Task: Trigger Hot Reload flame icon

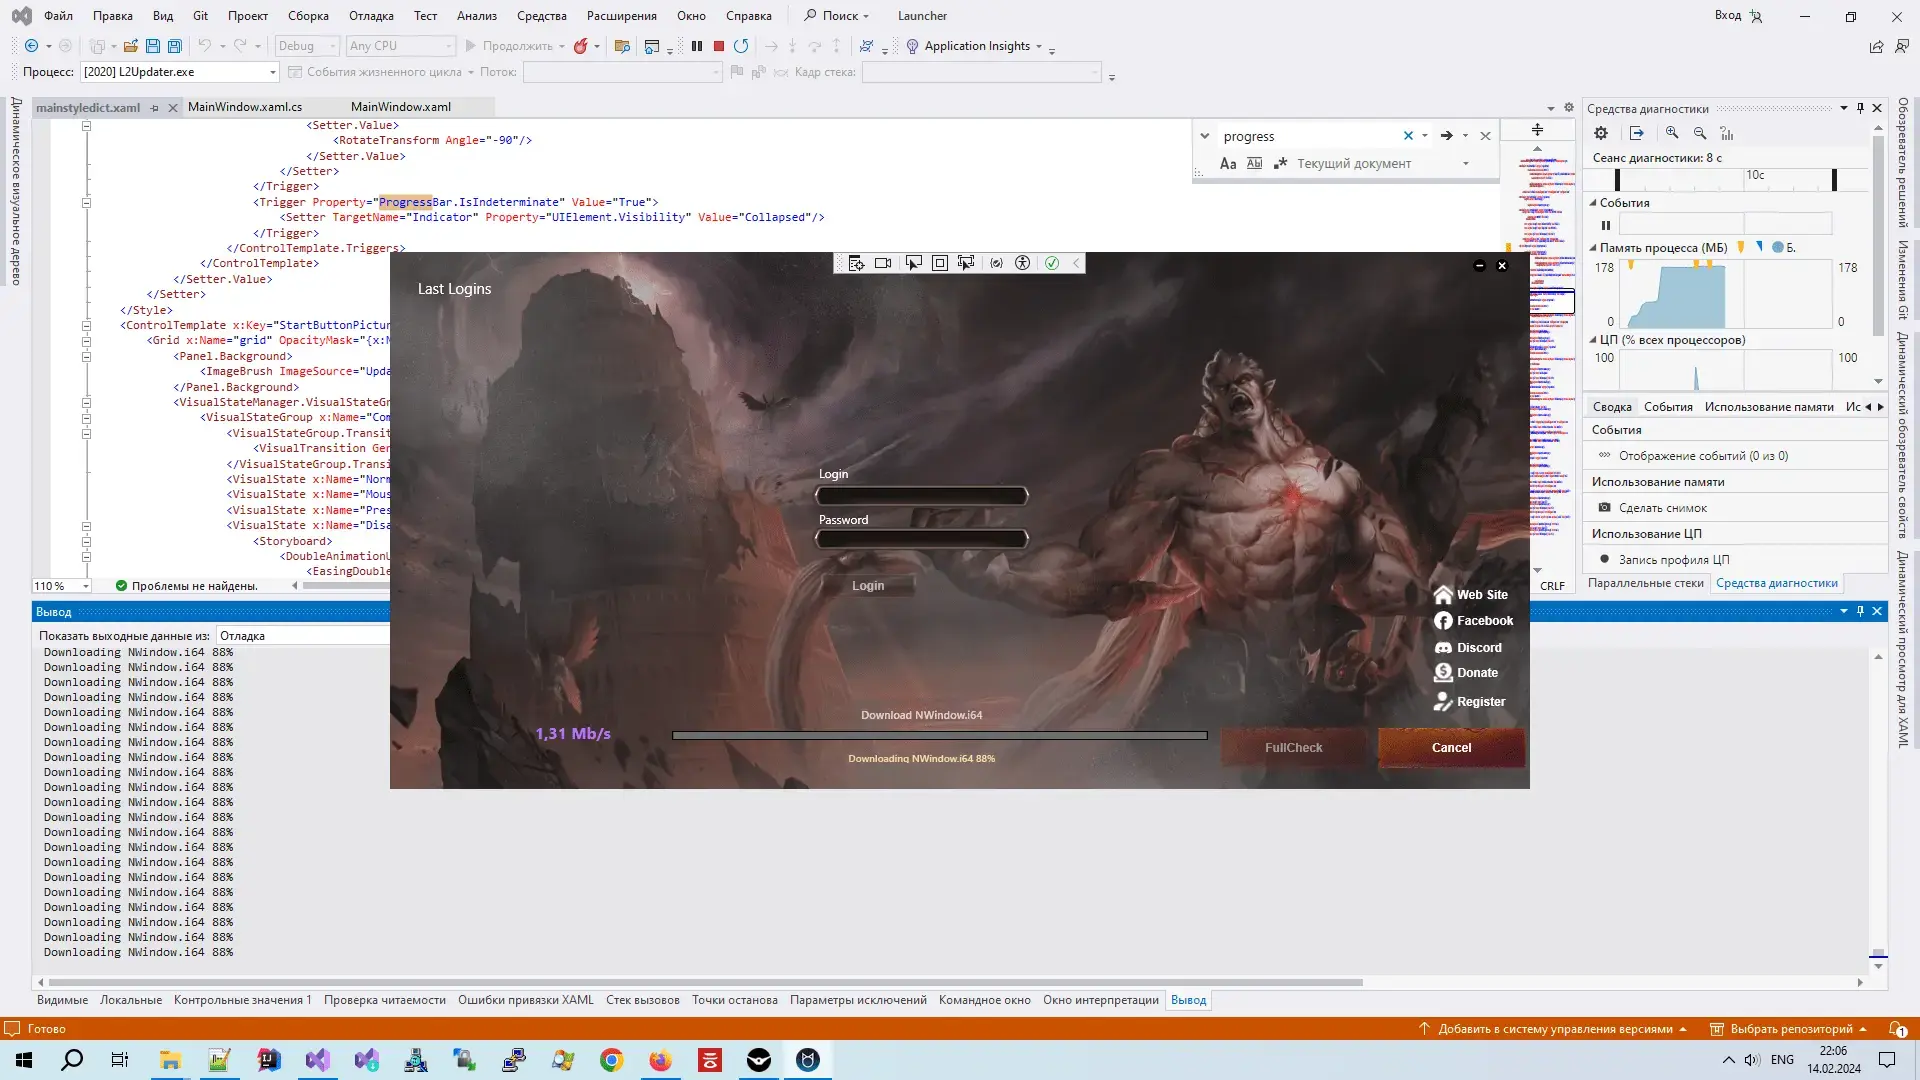Action: coord(580,46)
